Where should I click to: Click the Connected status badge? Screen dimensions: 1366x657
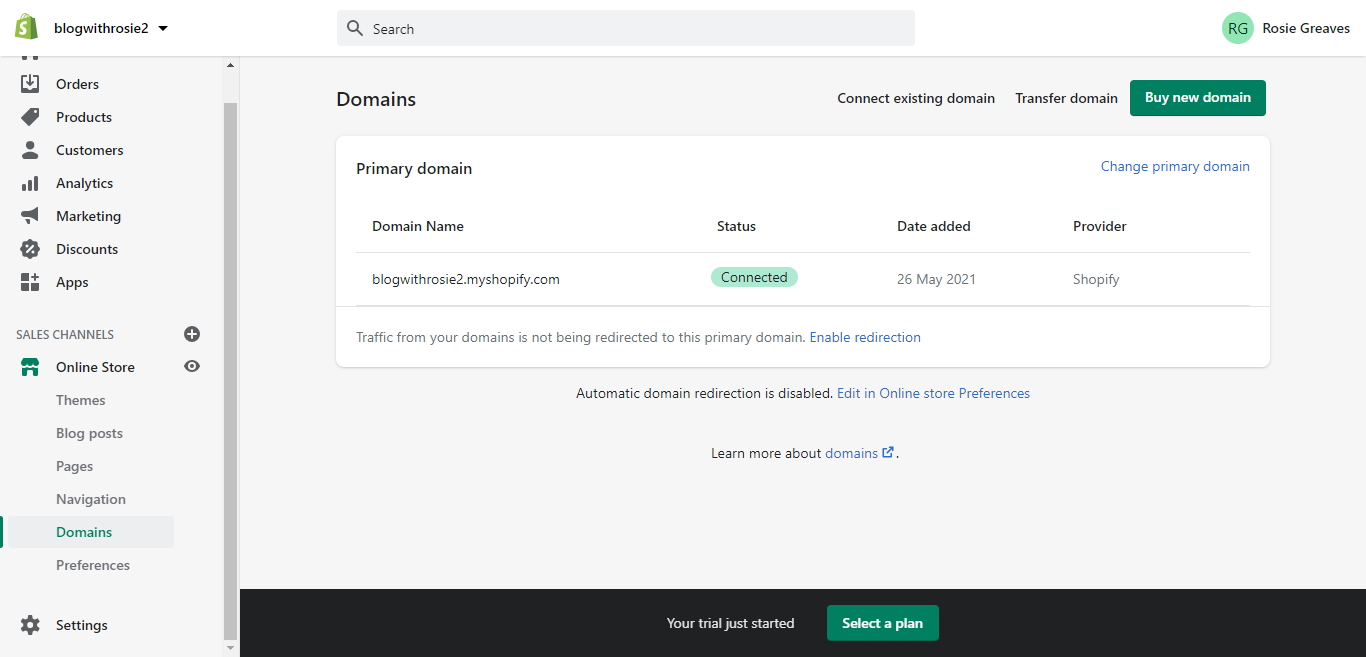754,277
